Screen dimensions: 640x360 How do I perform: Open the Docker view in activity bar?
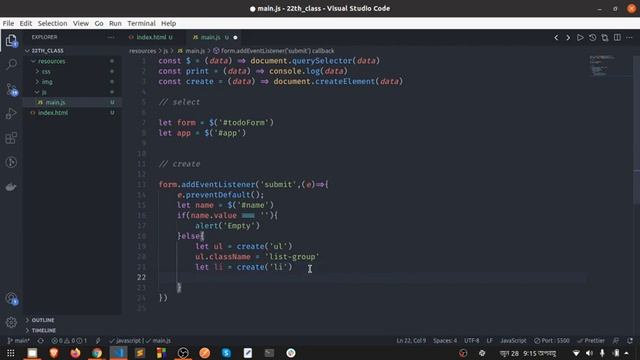(x=11, y=187)
